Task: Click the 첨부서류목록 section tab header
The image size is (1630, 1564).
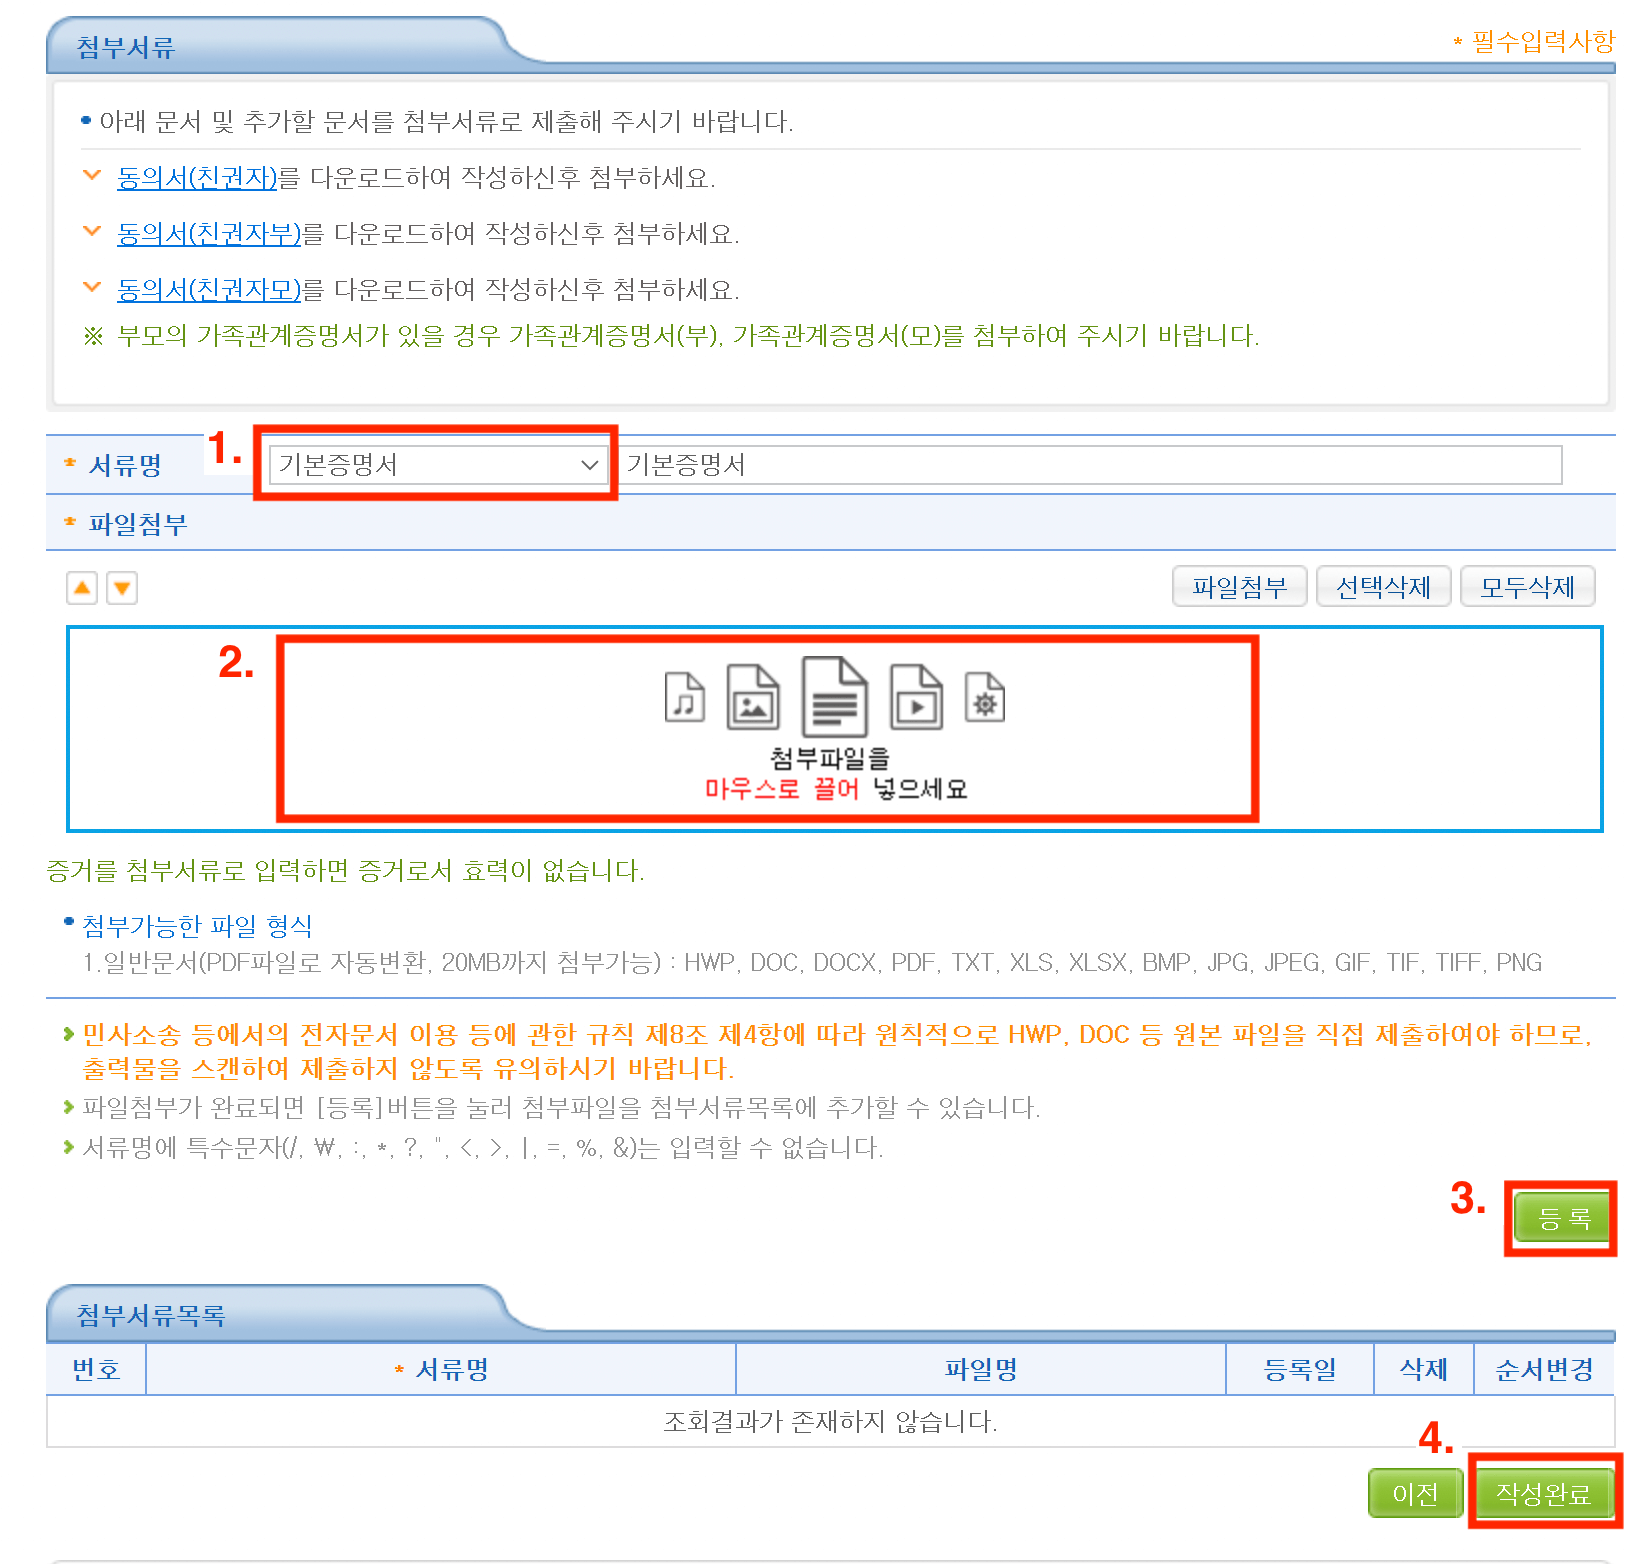Action: [151, 1315]
